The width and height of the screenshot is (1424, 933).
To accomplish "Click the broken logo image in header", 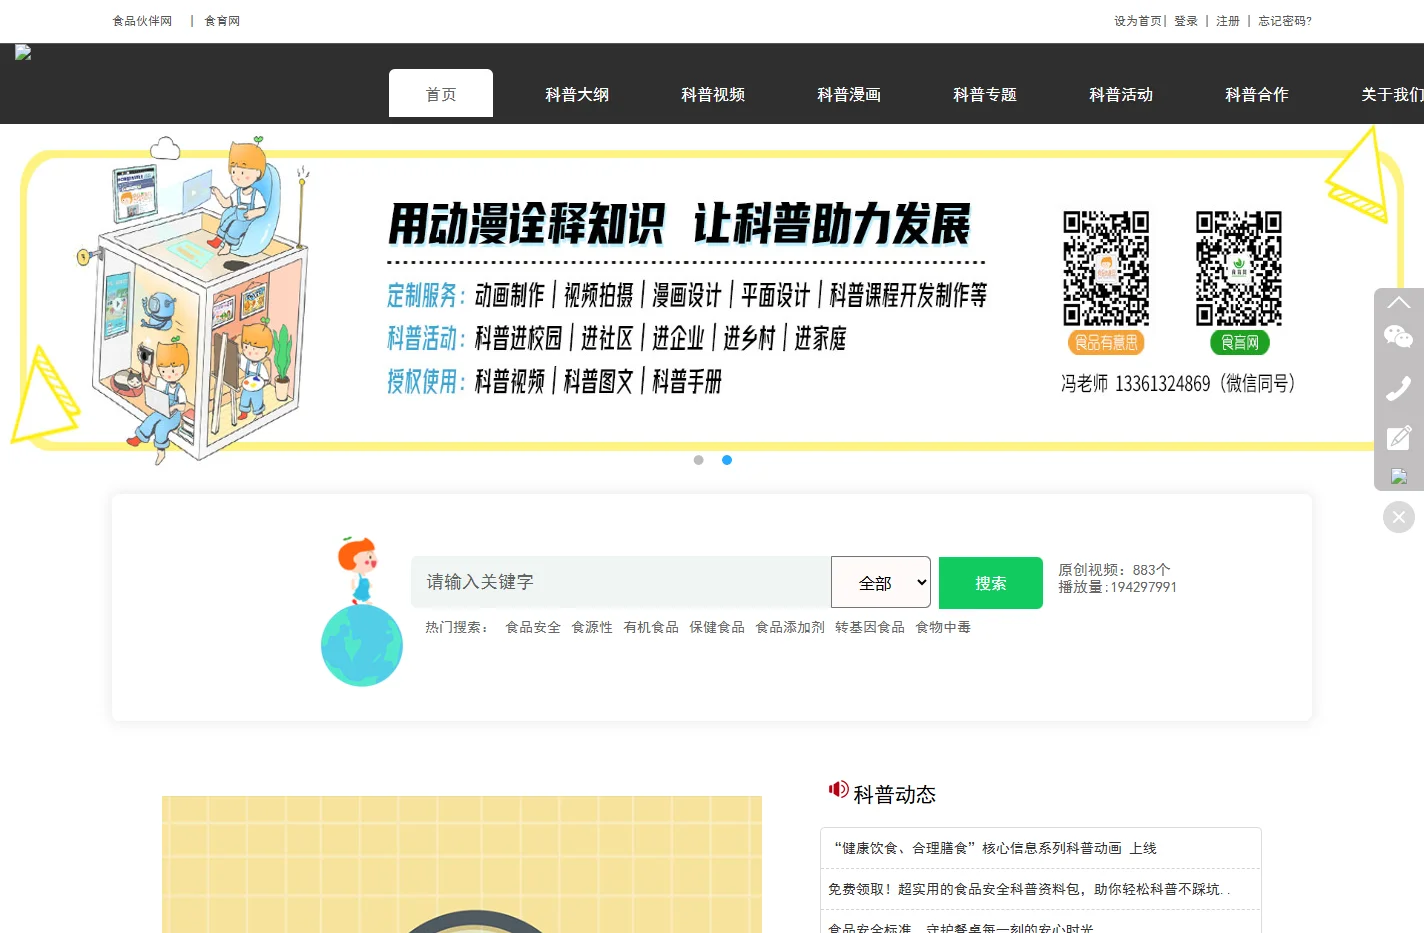I will [x=23, y=53].
